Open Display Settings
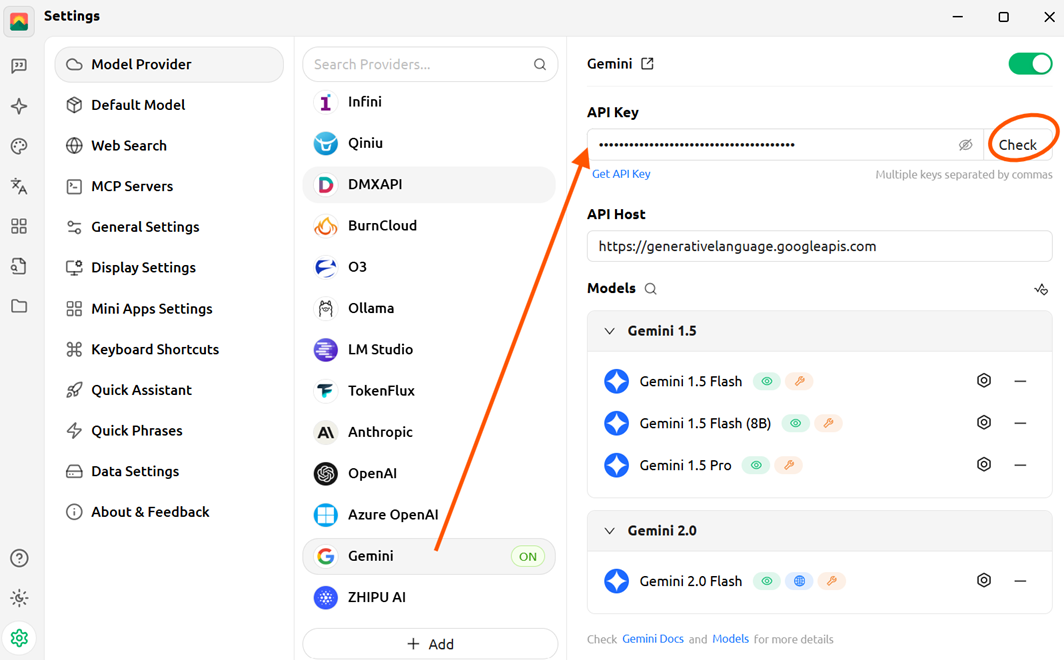1064x660 pixels. [x=169, y=268]
